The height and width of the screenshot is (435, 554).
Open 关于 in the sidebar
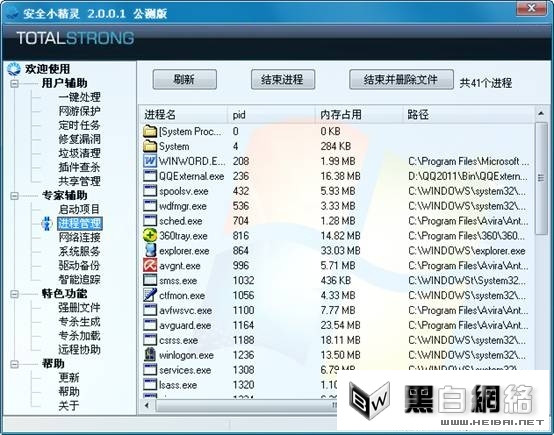69,406
